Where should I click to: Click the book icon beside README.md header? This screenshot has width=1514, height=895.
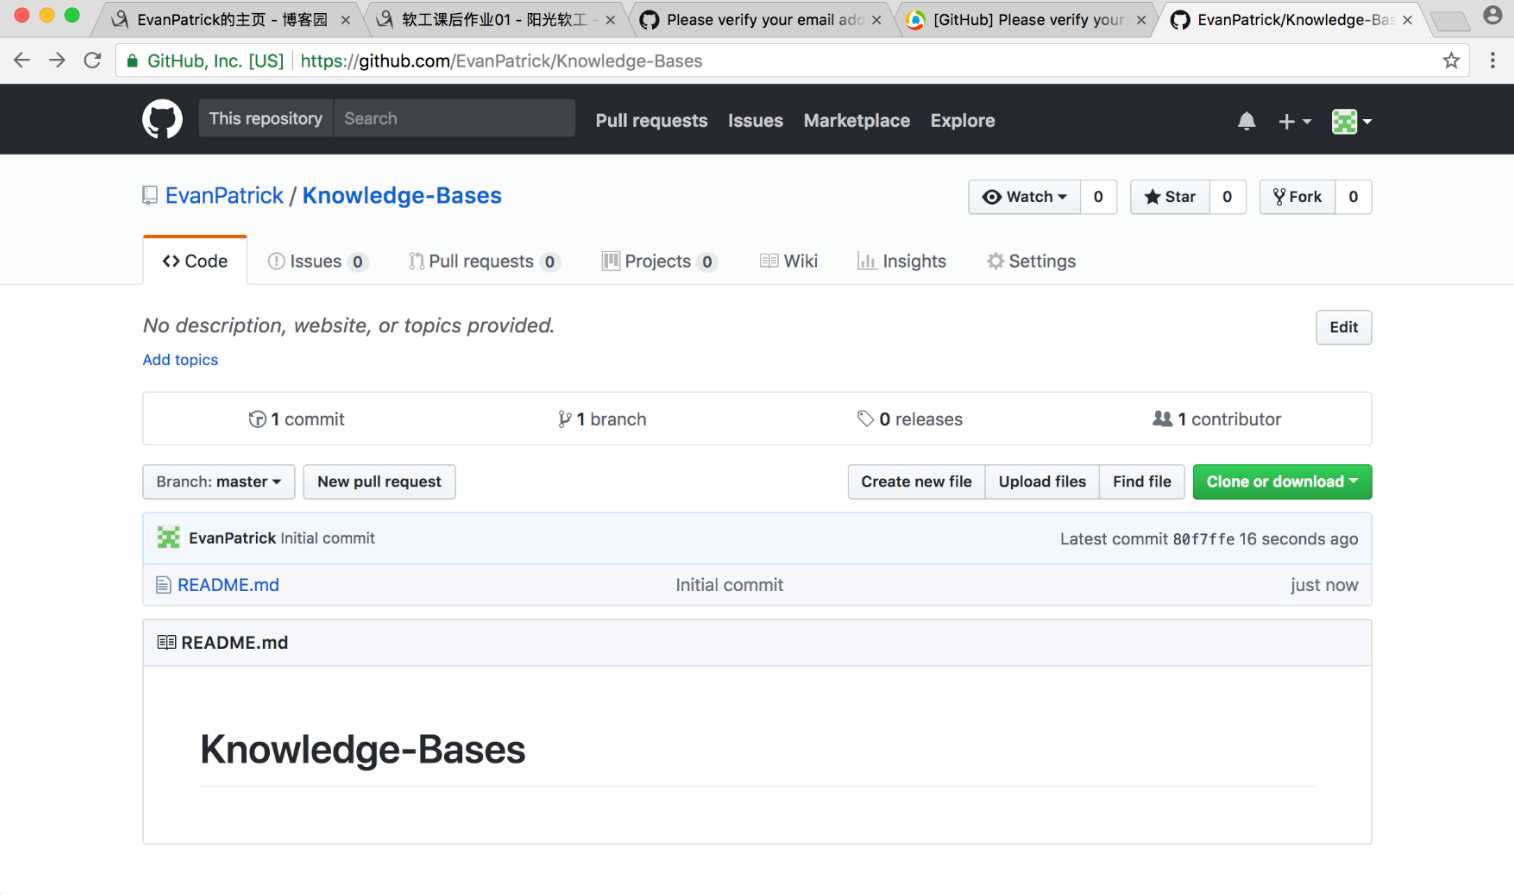pos(166,642)
